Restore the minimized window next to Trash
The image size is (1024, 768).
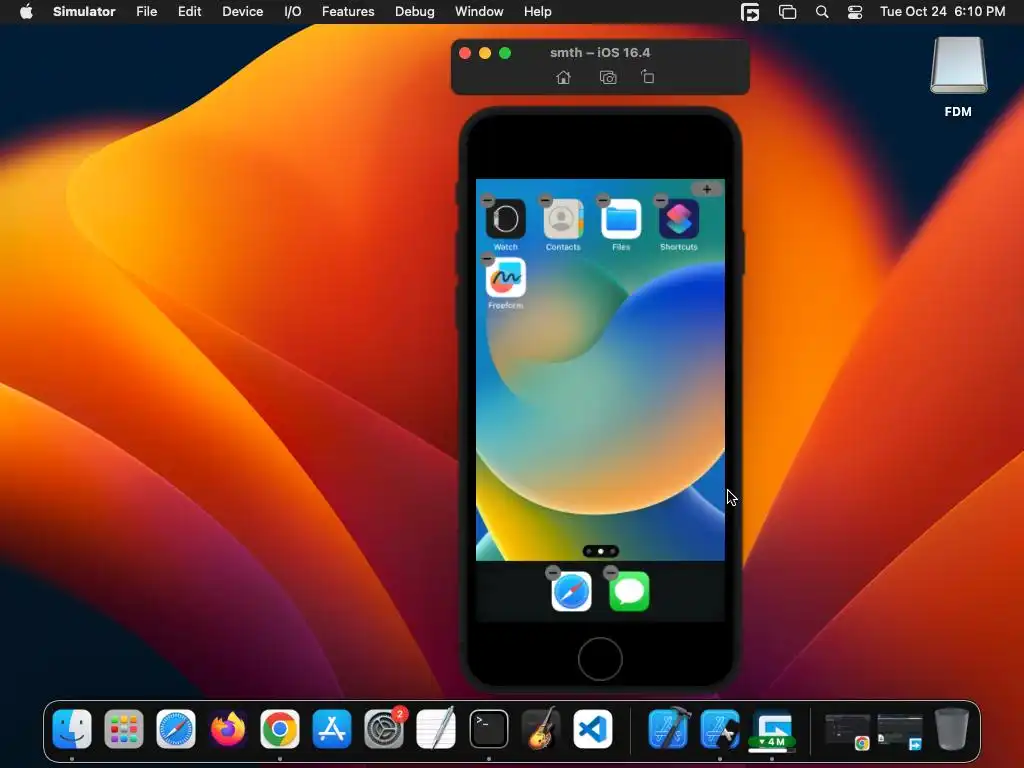point(900,730)
